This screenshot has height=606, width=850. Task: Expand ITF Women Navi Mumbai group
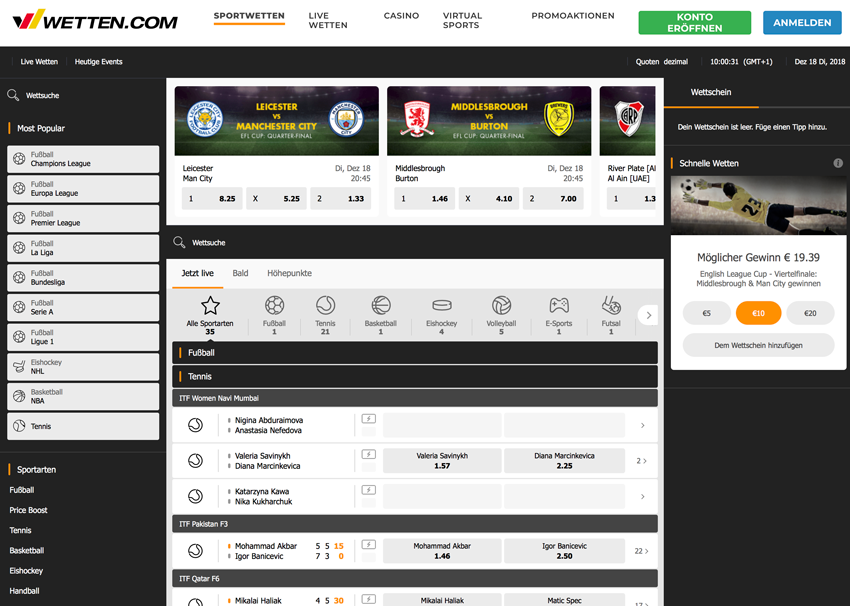click(415, 398)
